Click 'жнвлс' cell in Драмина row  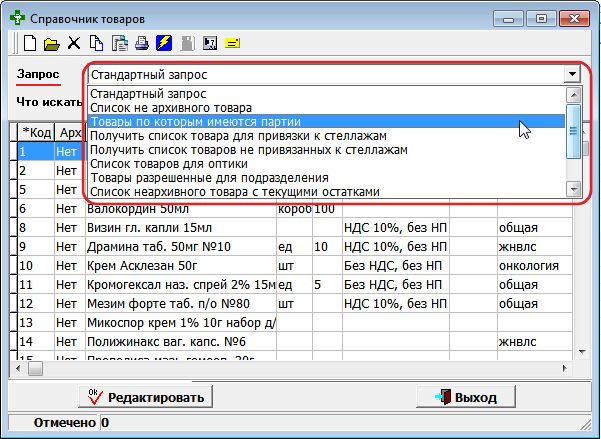[535, 247]
